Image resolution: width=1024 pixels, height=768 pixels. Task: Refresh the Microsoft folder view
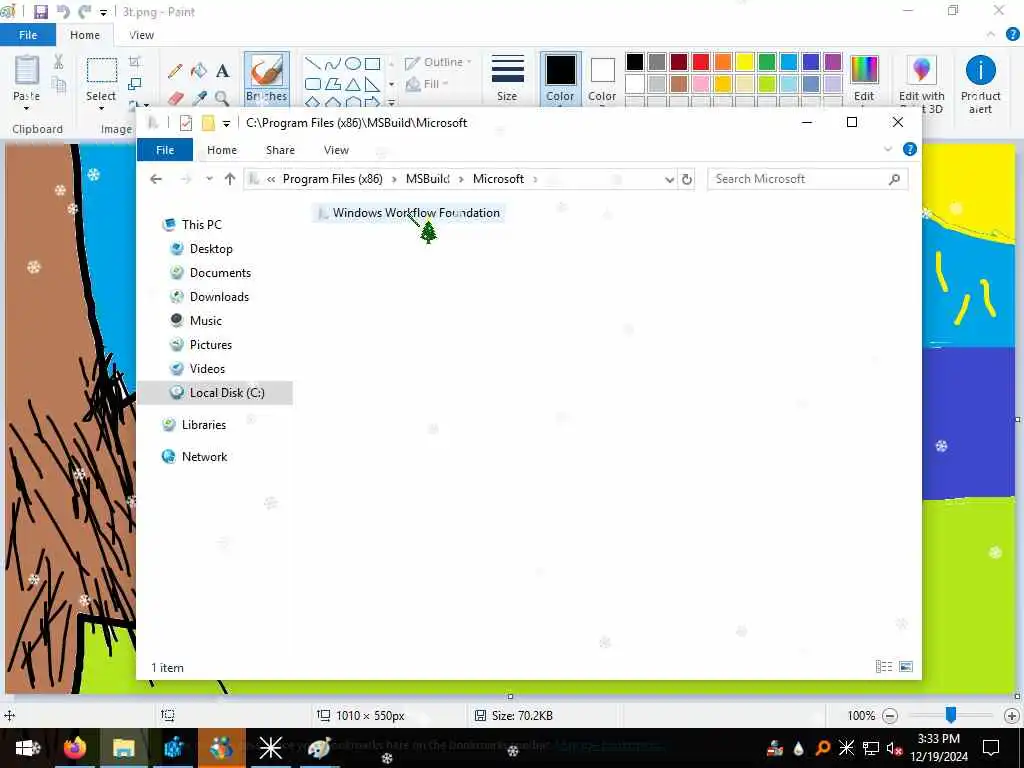(x=686, y=180)
